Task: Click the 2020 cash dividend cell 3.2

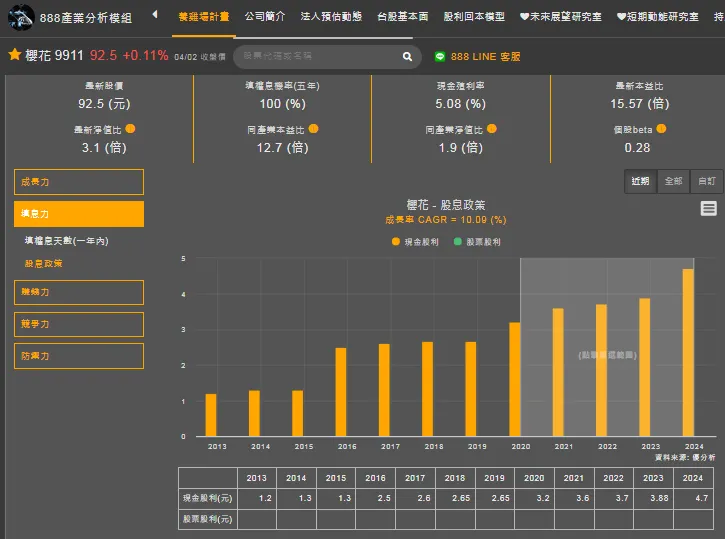Action: (535, 498)
